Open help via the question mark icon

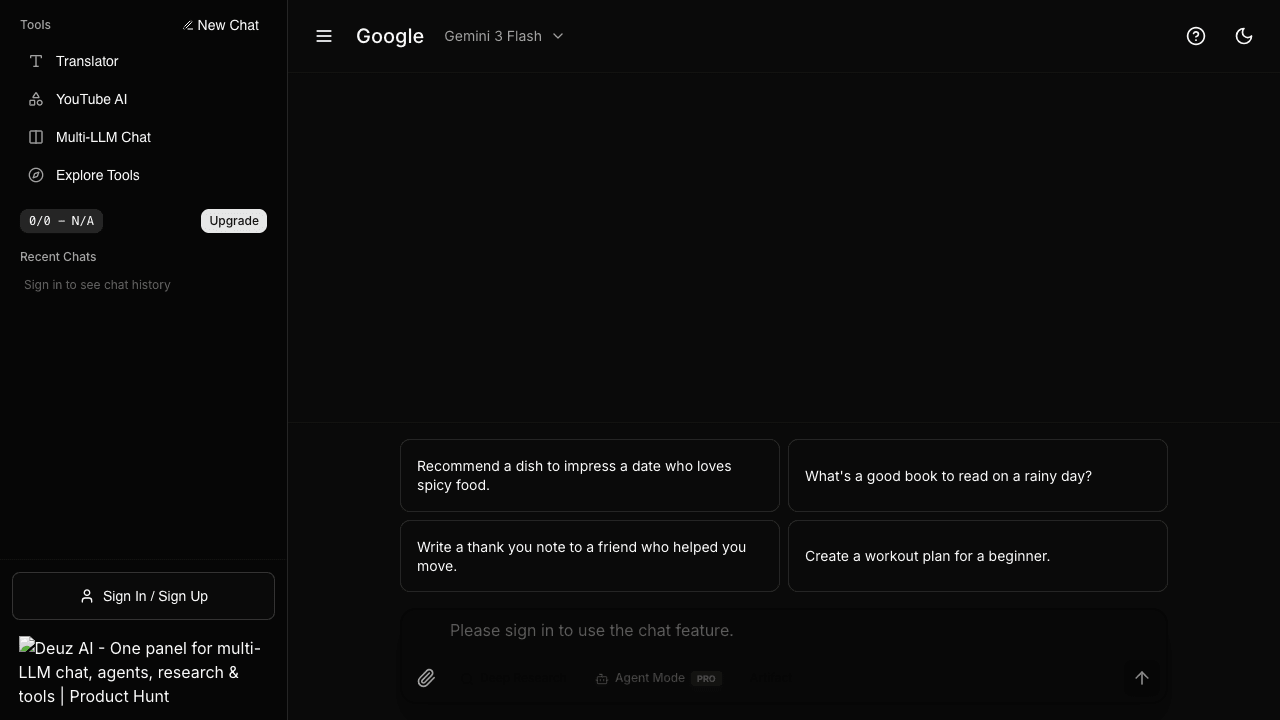pos(1196,36)
